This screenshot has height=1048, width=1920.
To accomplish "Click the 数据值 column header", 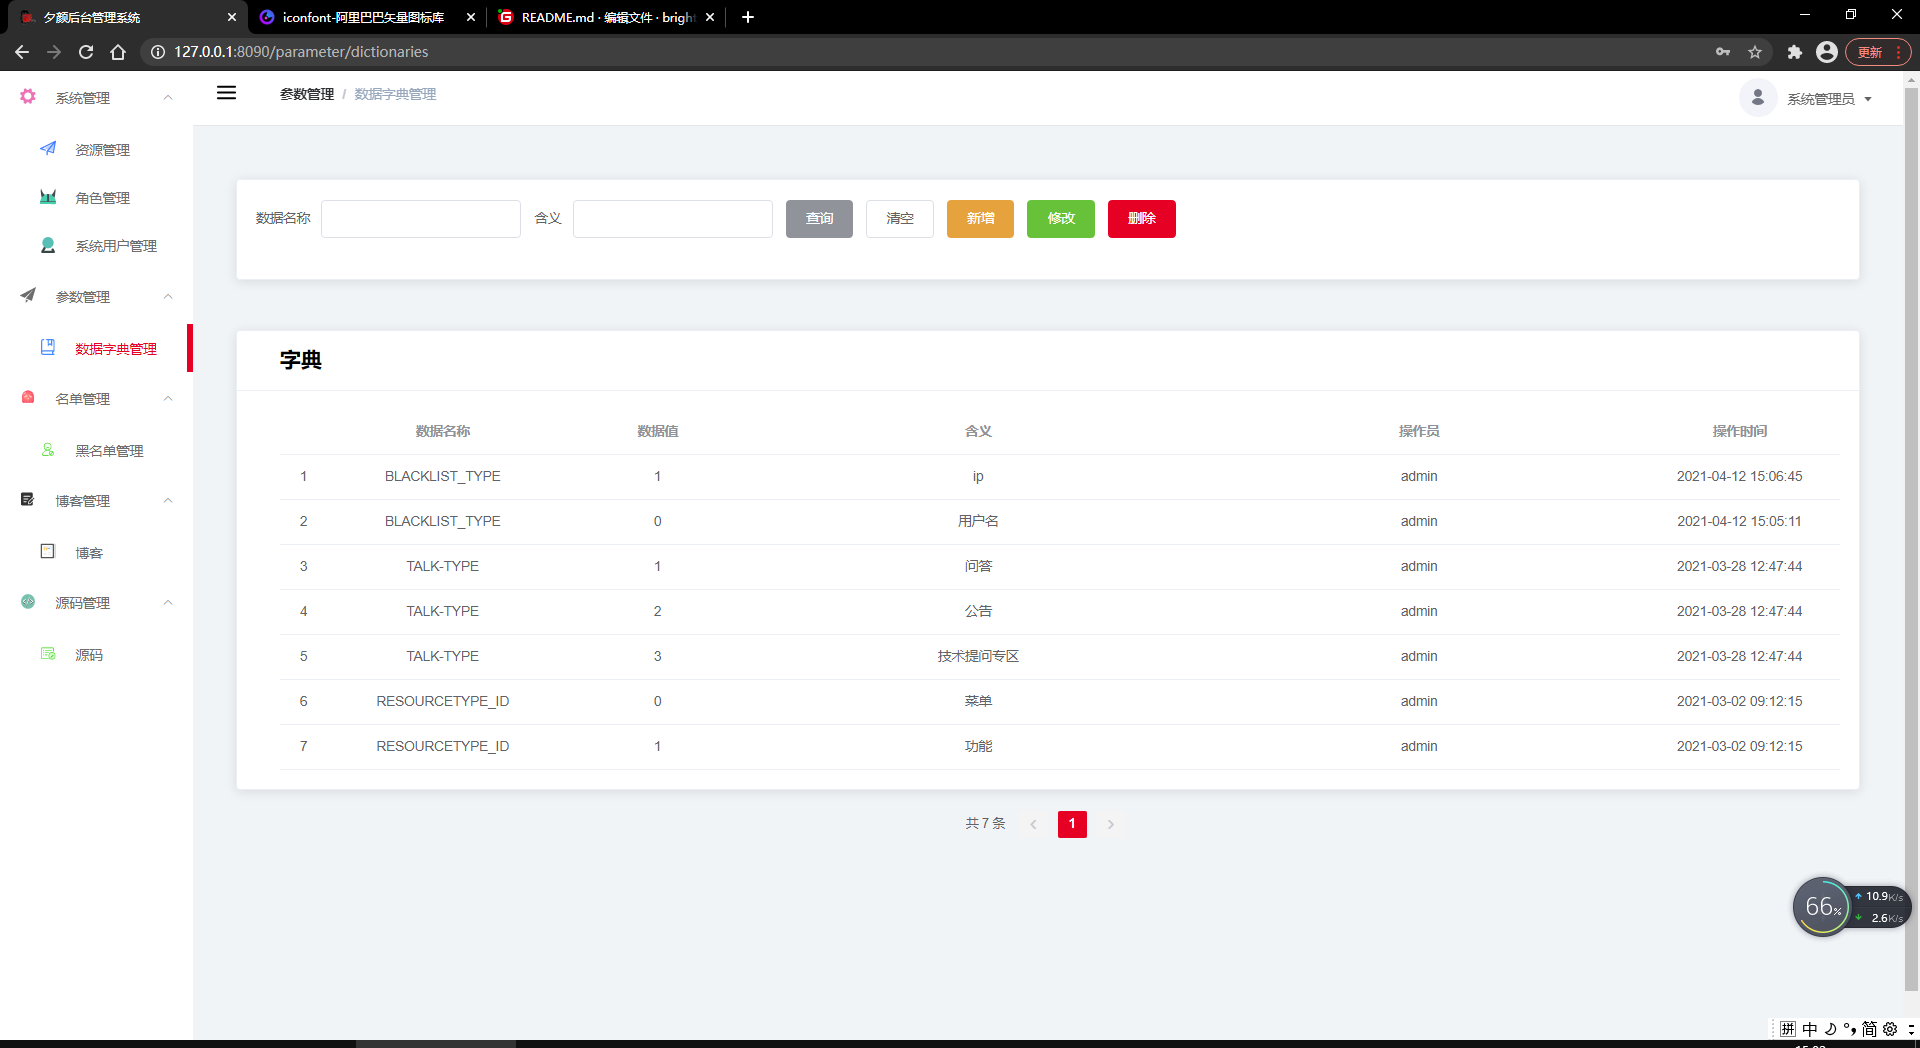I will tap(658, 431).
